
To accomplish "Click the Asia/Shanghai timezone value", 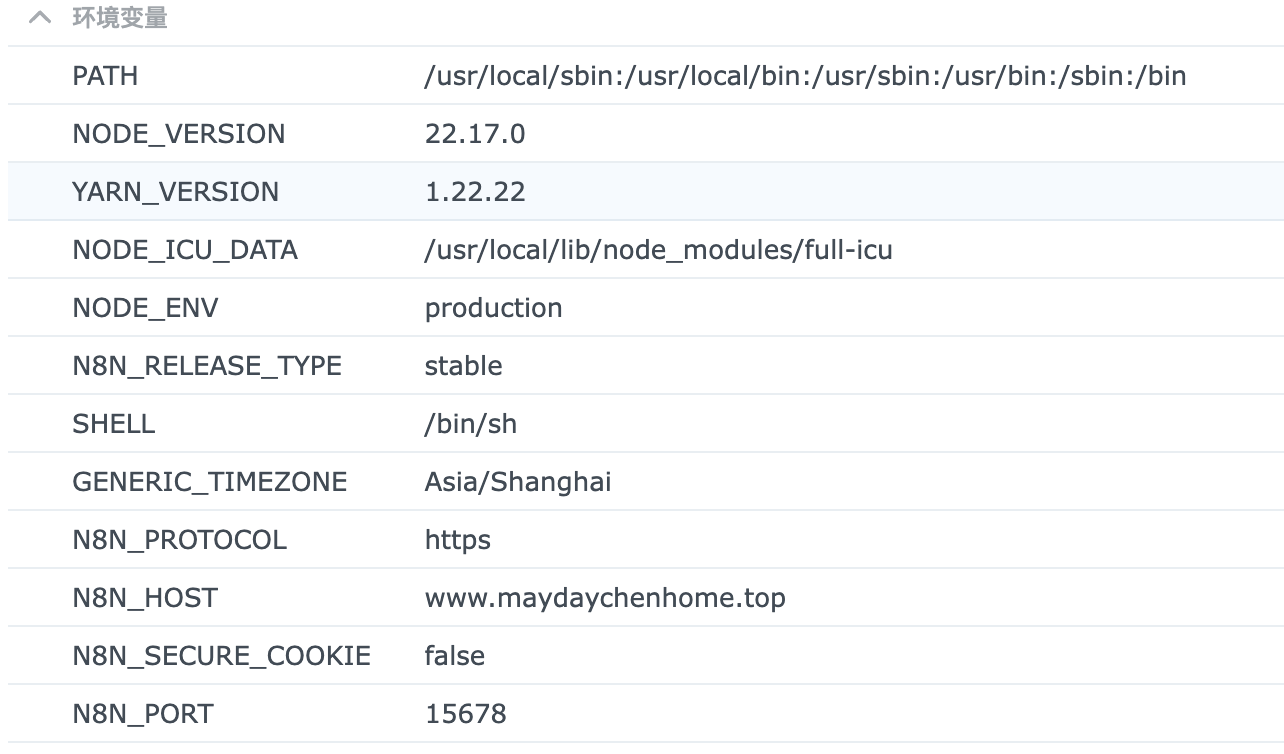I will point(517,482).
